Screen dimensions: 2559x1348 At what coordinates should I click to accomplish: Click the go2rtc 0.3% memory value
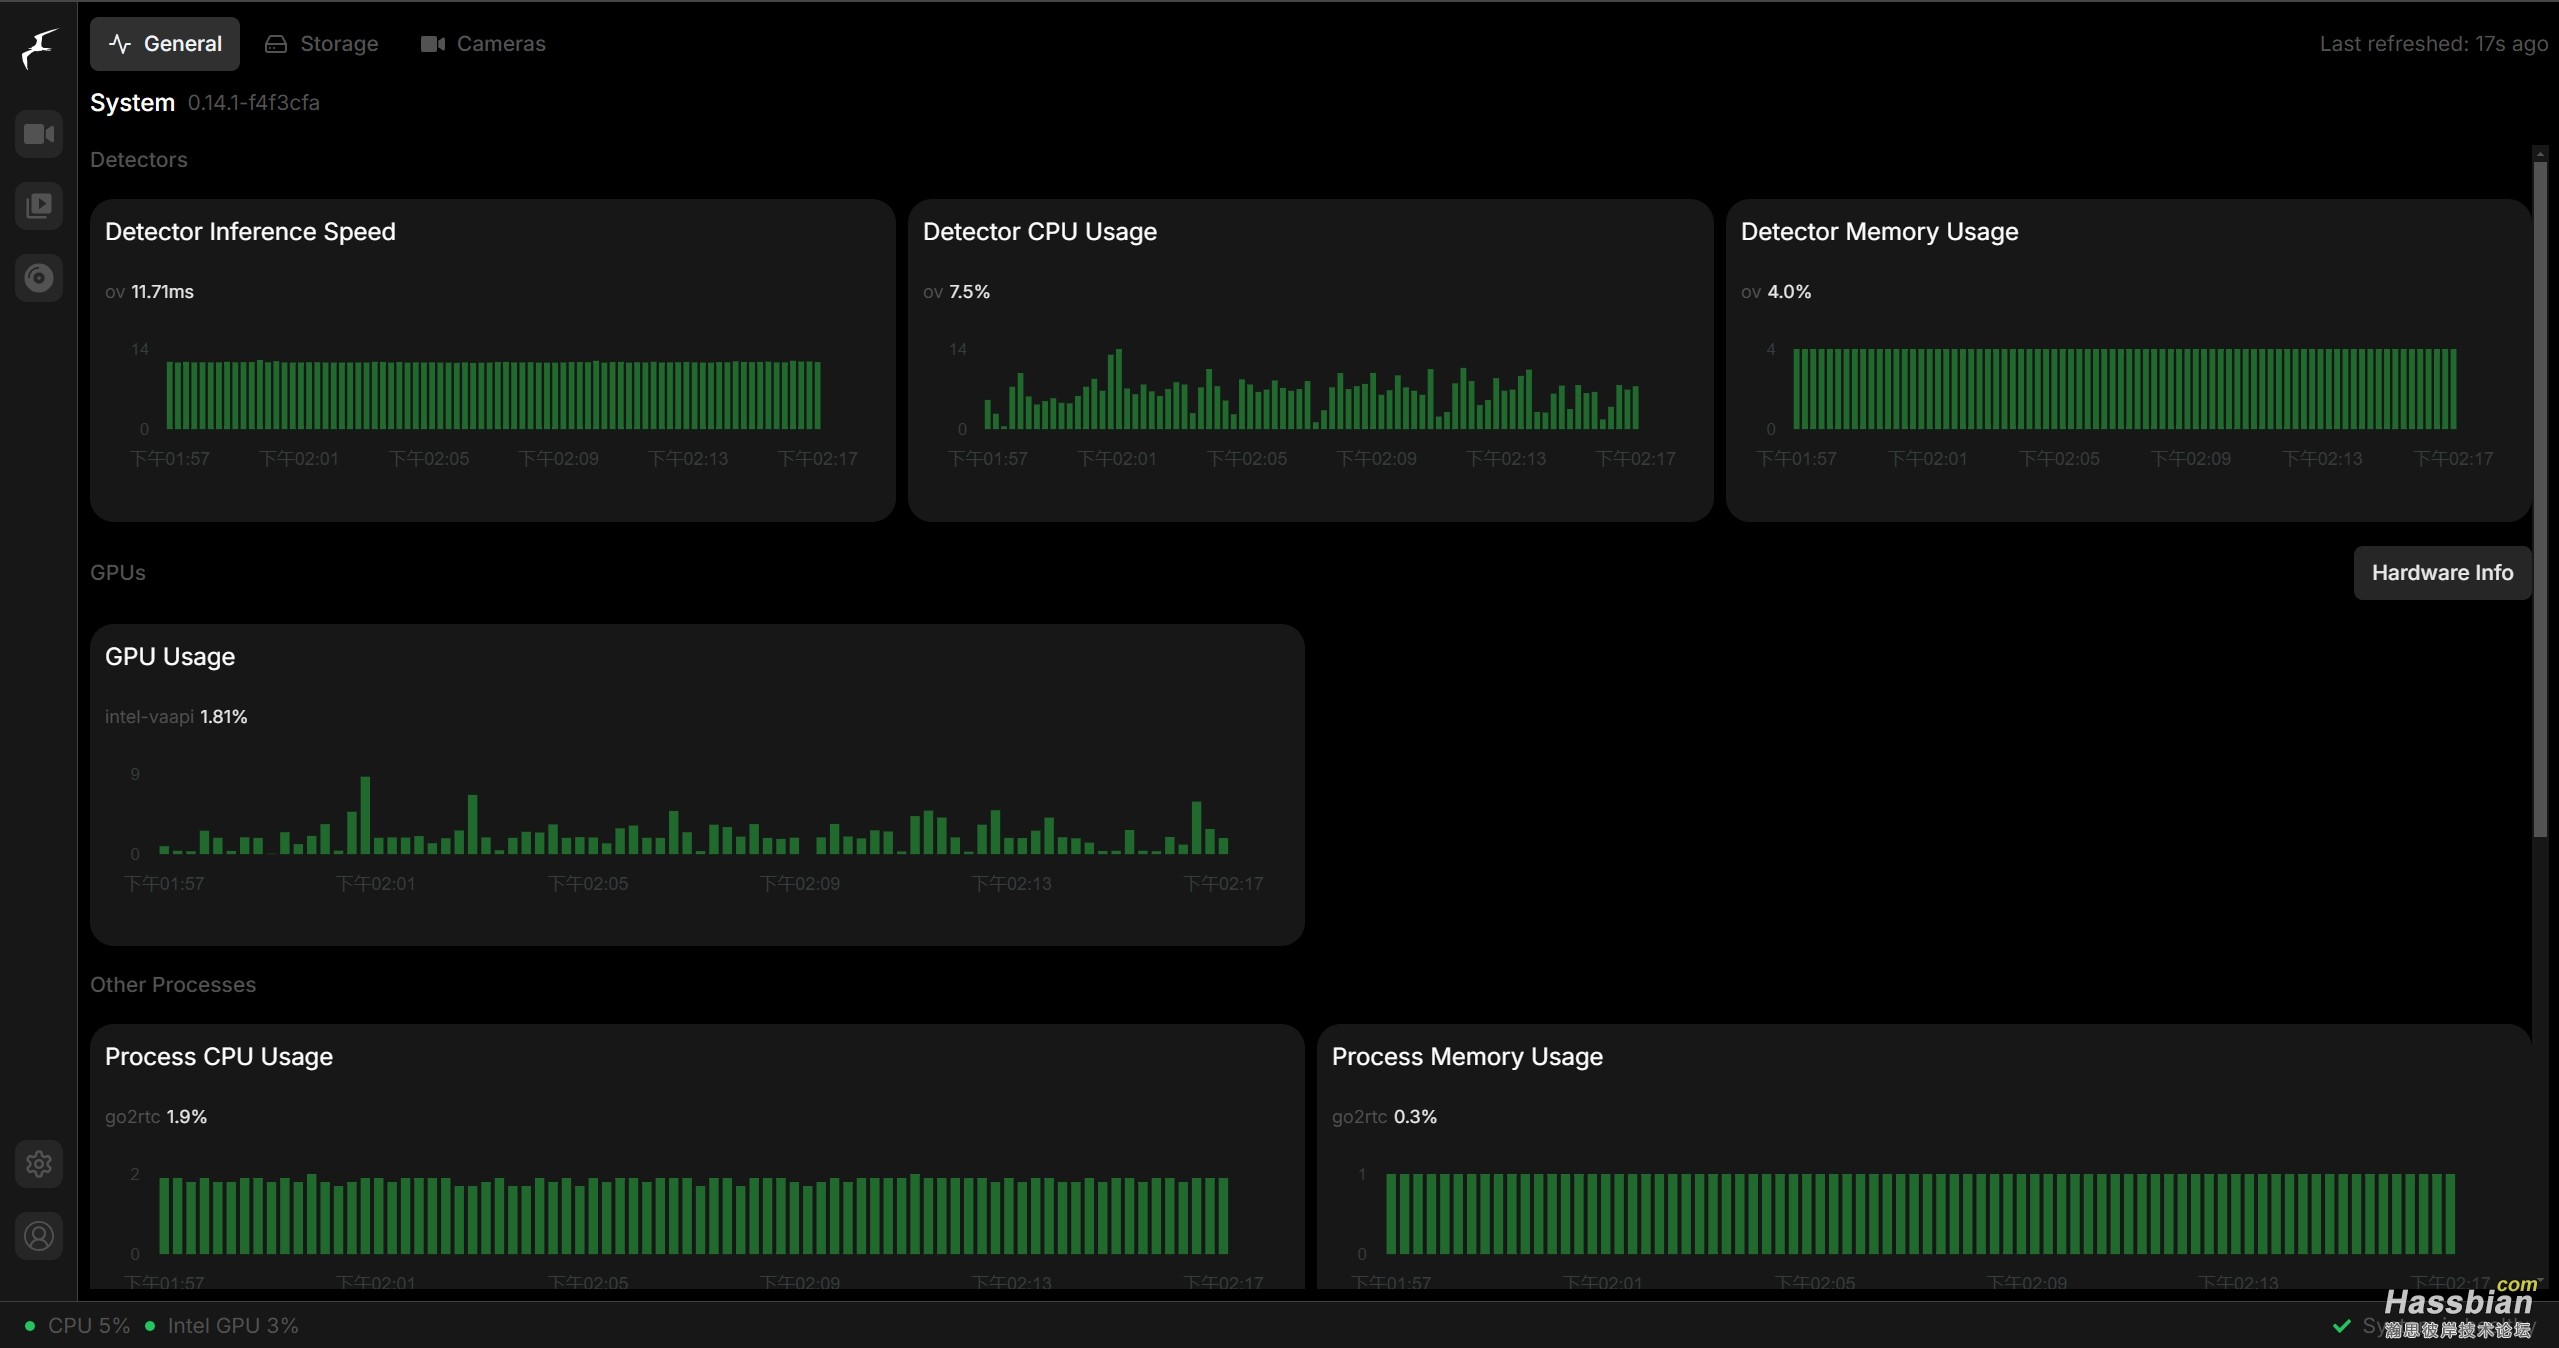(x=1384, y=1117)
